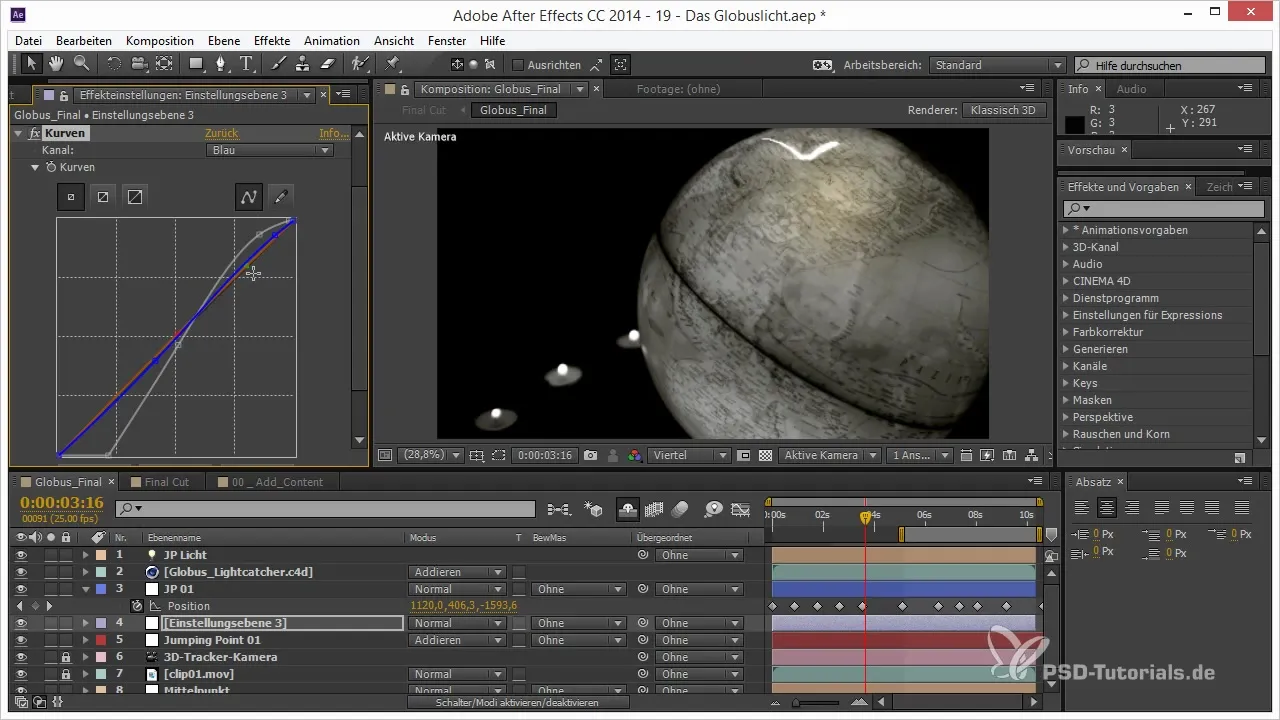Expand the Farbkorrektur effects category
Viewport: 1280px width, 720px height.
point(1065,332)
